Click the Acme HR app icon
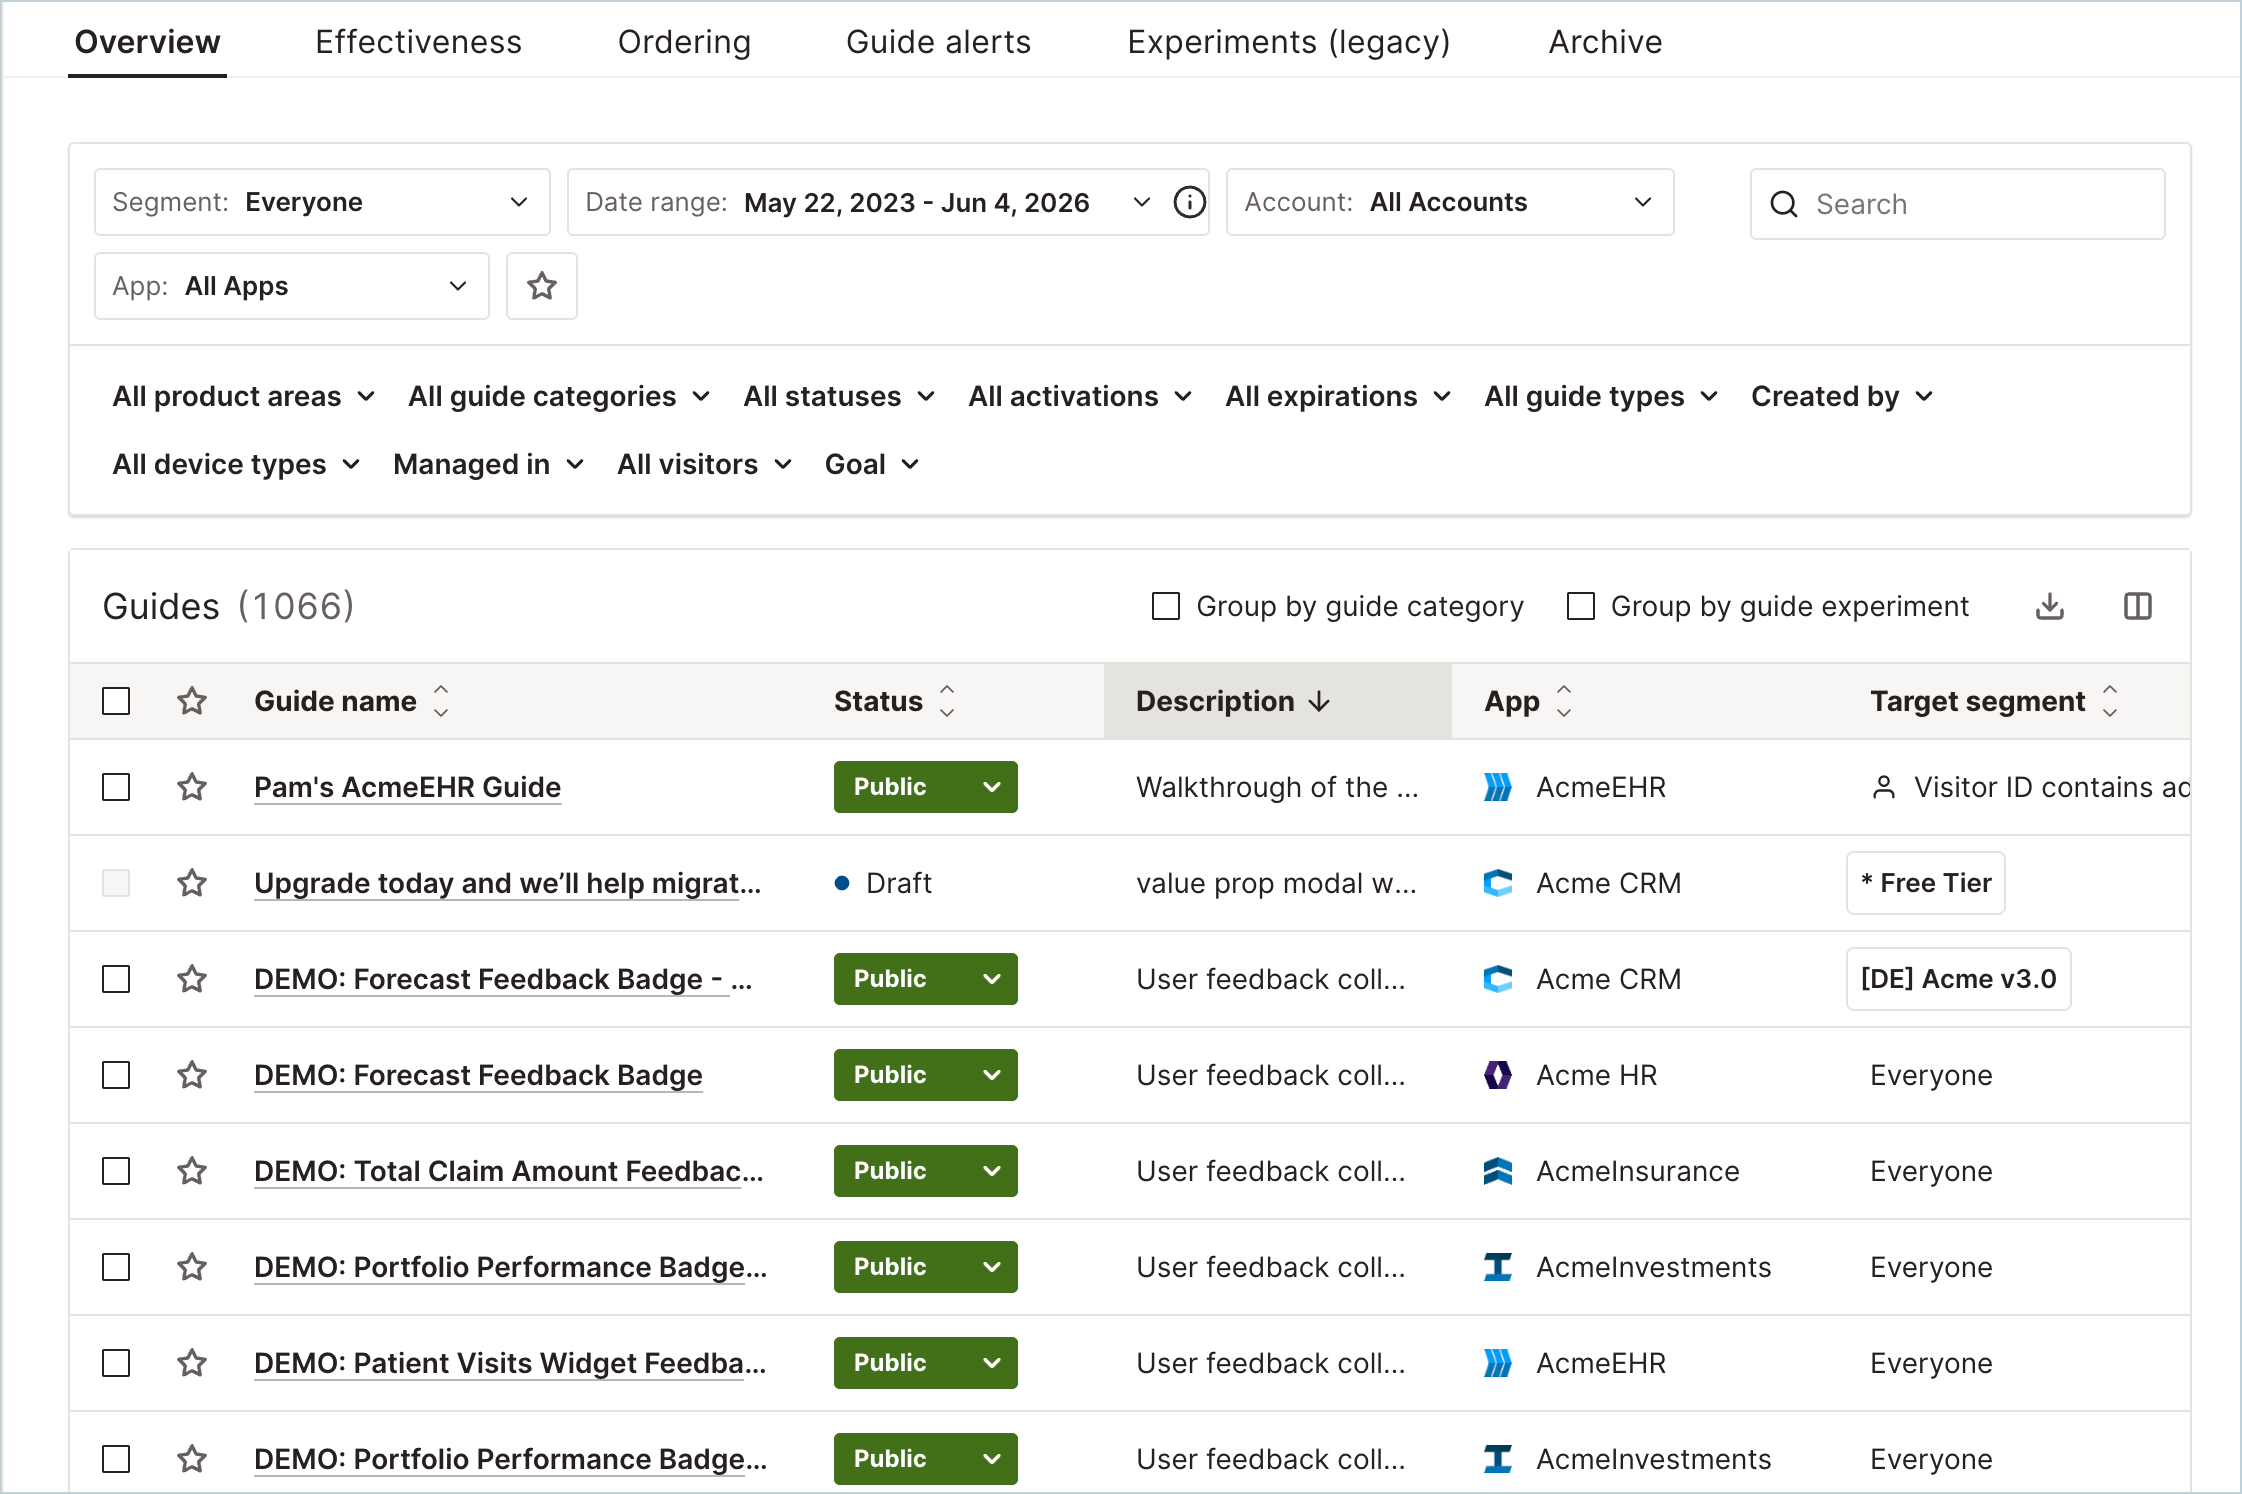This screenshot has width=2242, height=1494. click(x=1498, y=1075)
